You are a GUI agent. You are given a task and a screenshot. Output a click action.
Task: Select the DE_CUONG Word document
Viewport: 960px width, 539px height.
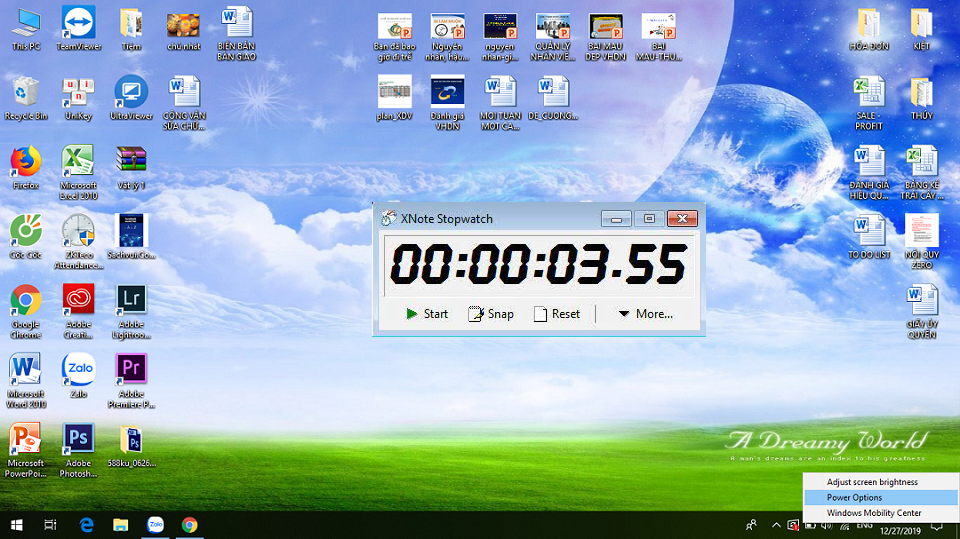pyautogui.click(x=553, y=98)
